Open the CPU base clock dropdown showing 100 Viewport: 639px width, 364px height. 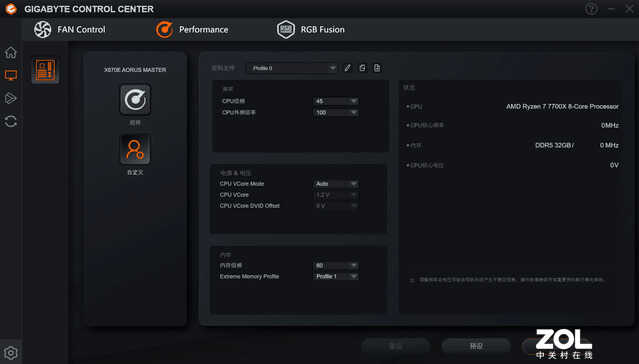(x=336, y=113)
